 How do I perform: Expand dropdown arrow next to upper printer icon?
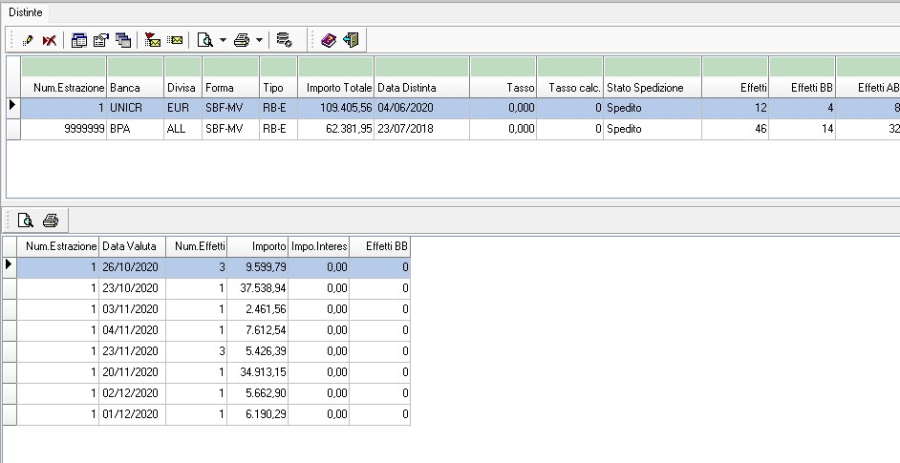point(258,40)
